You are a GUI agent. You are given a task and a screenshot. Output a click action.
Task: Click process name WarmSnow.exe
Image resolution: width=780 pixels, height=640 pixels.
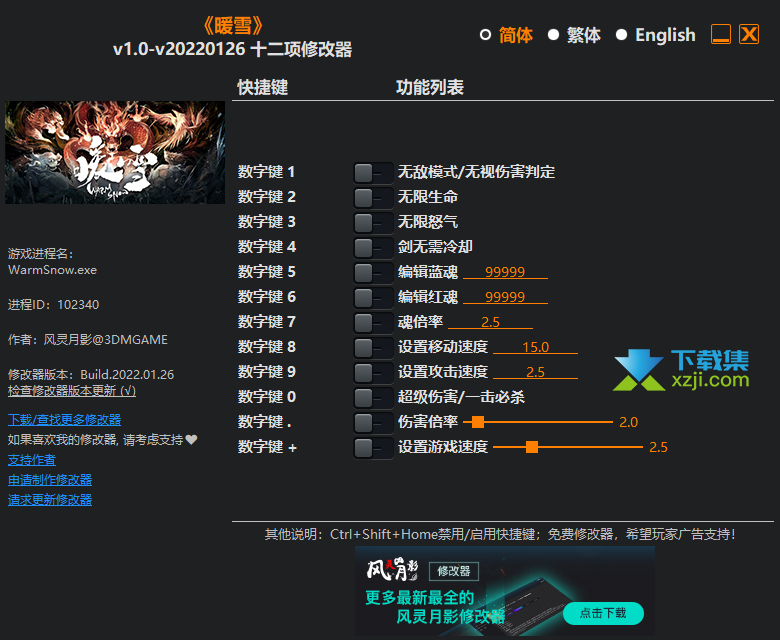pos(52,270)
